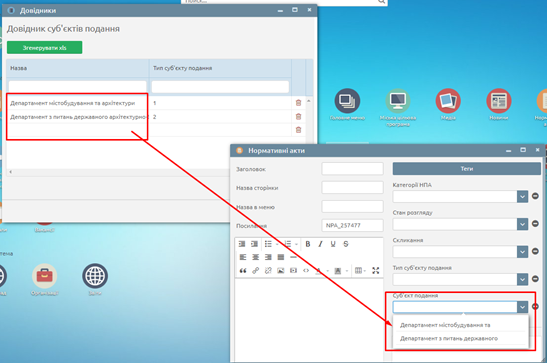Apply strikethrough formatting

click(x=345, y=244)
